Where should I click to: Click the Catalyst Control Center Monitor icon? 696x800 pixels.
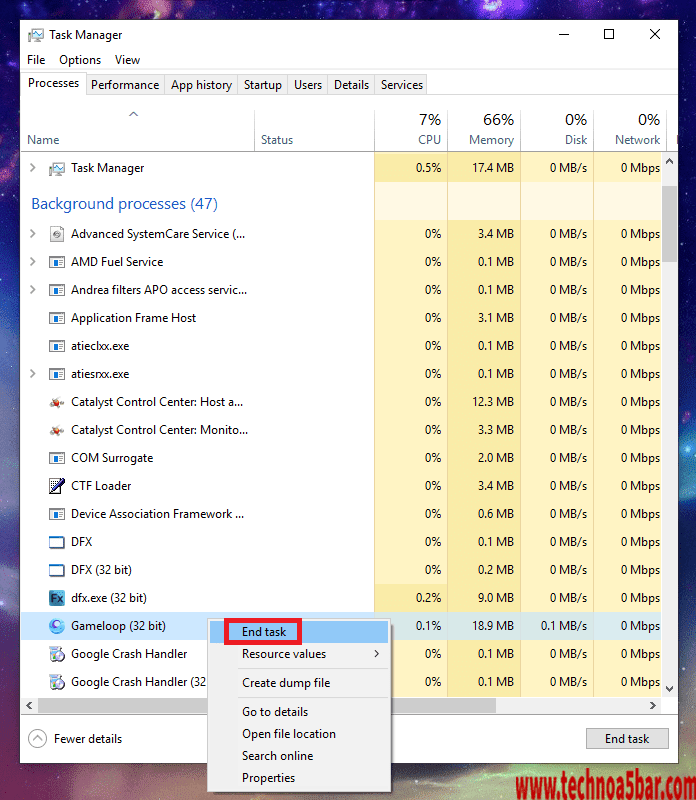click(x=57, y=431)
